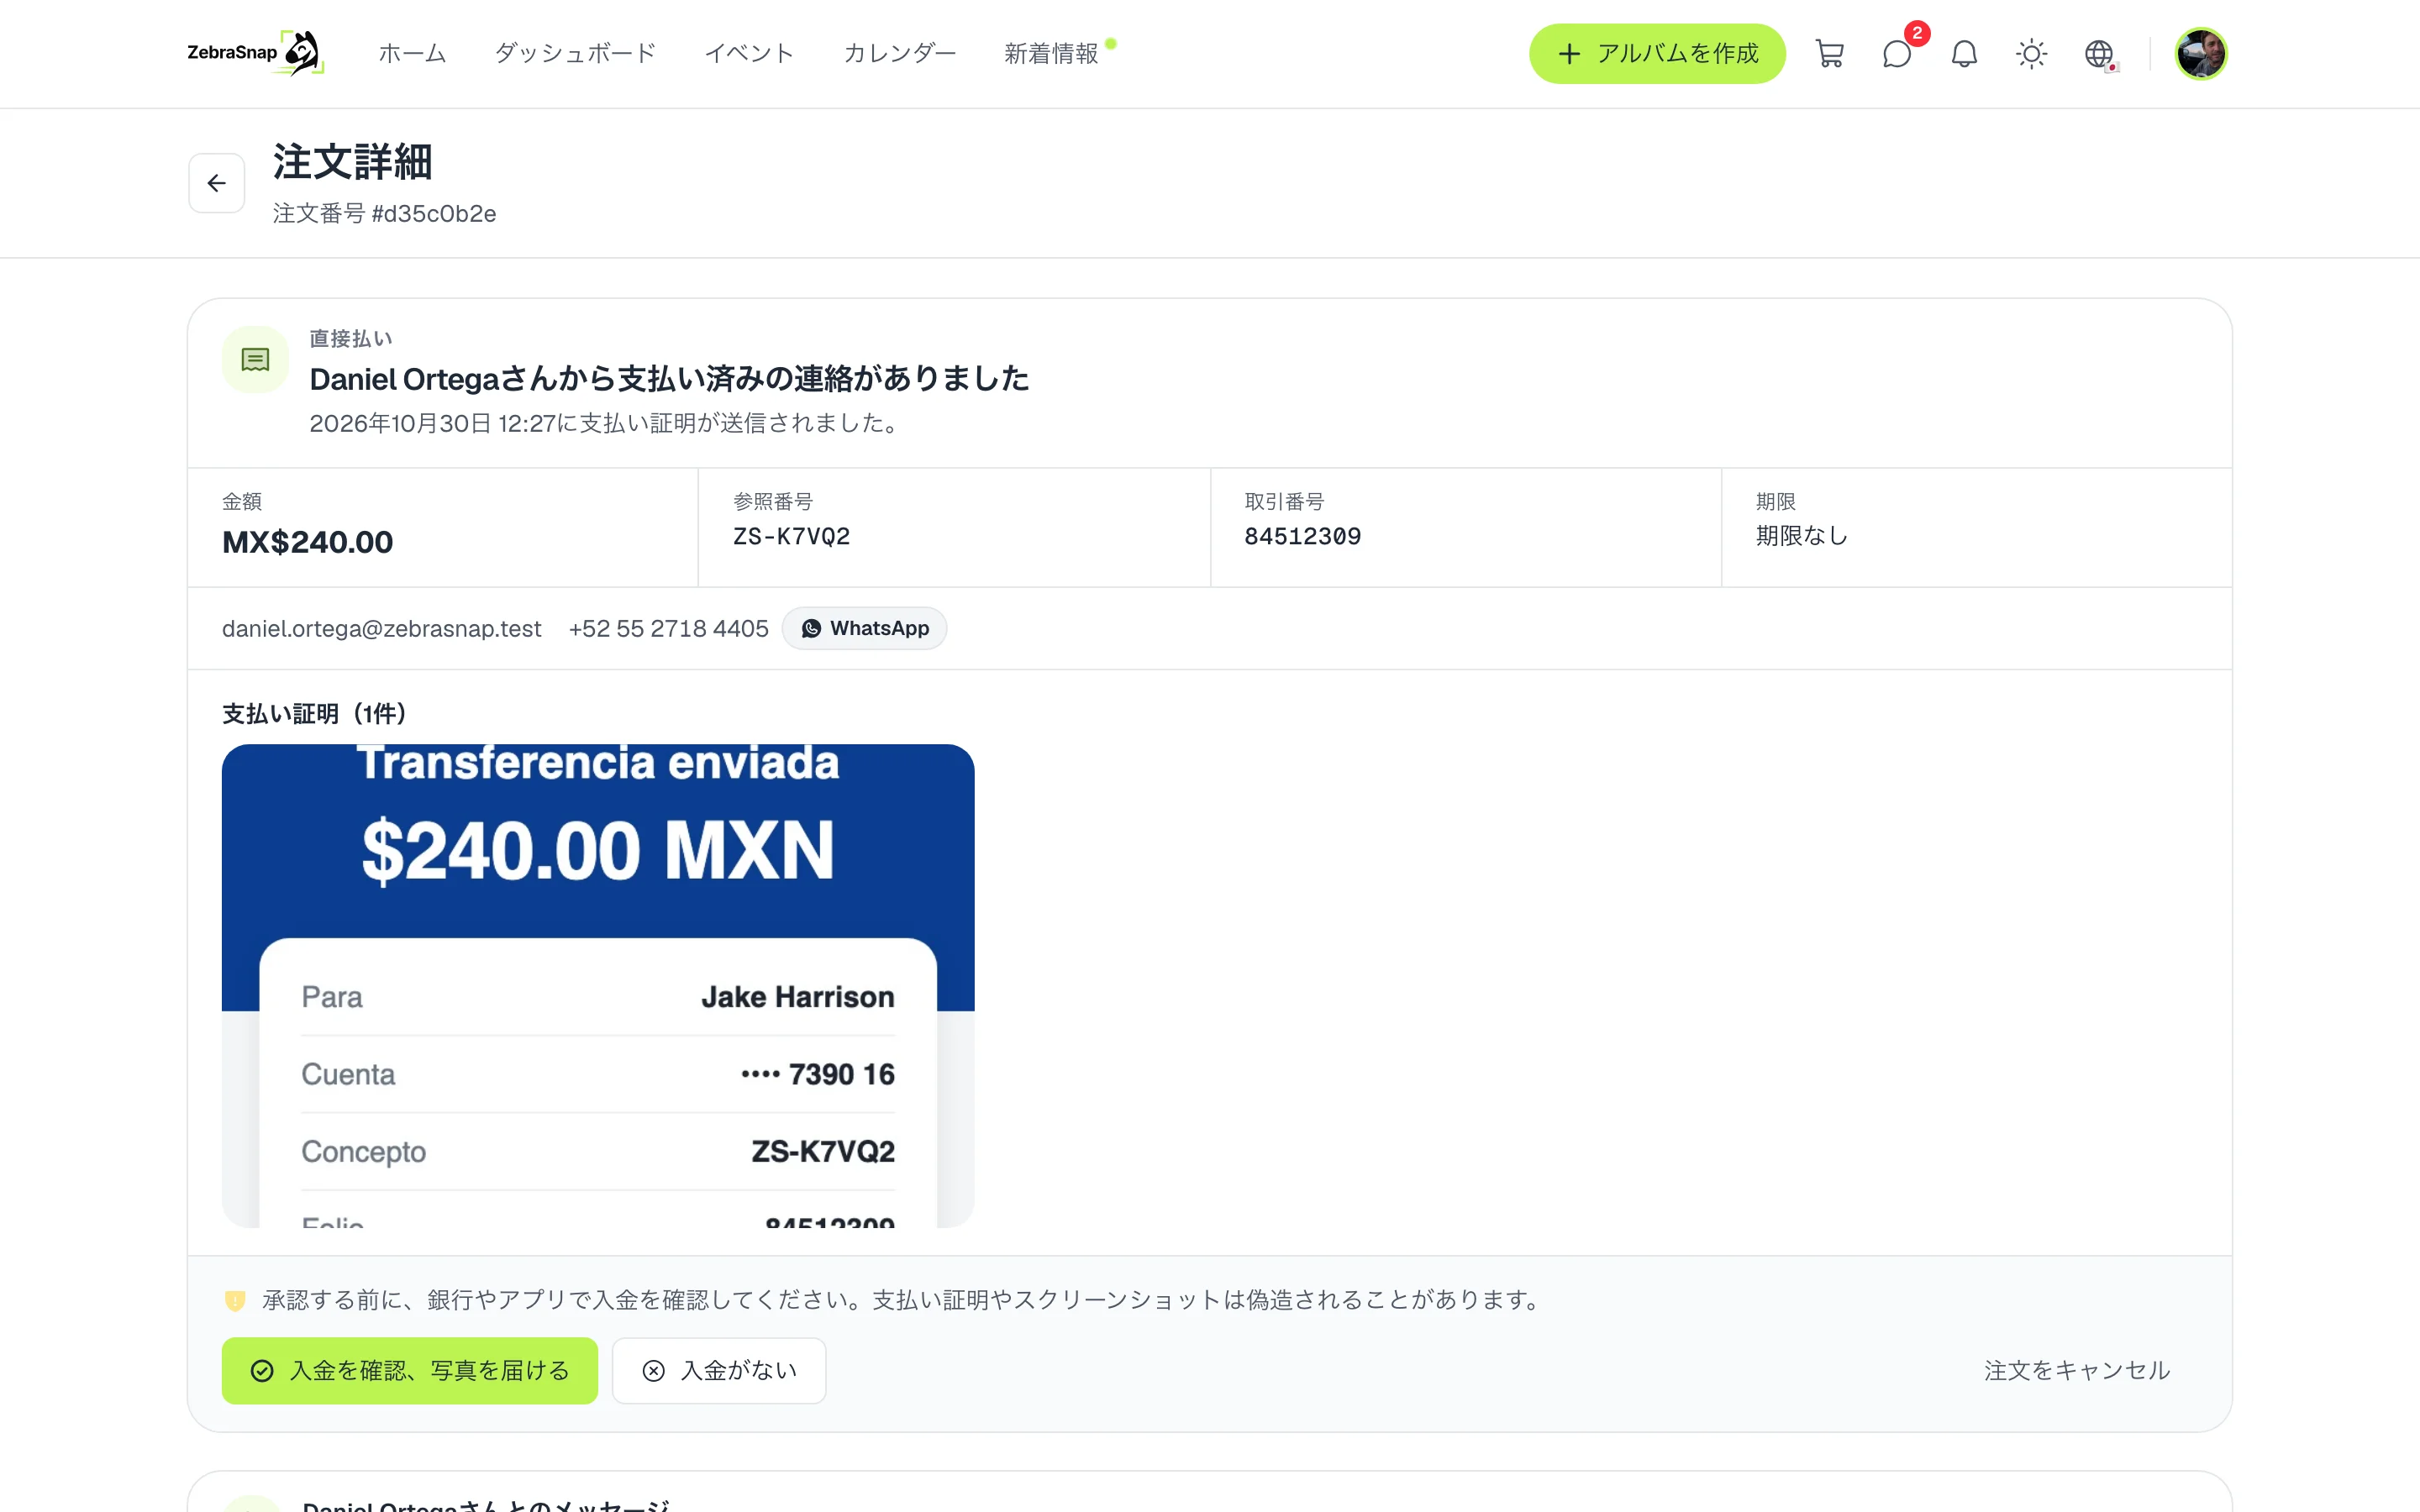This screenshot has height=1512, width=2420.
Task: Open the user profile avatar menu
Action: tap(2200, 54)
